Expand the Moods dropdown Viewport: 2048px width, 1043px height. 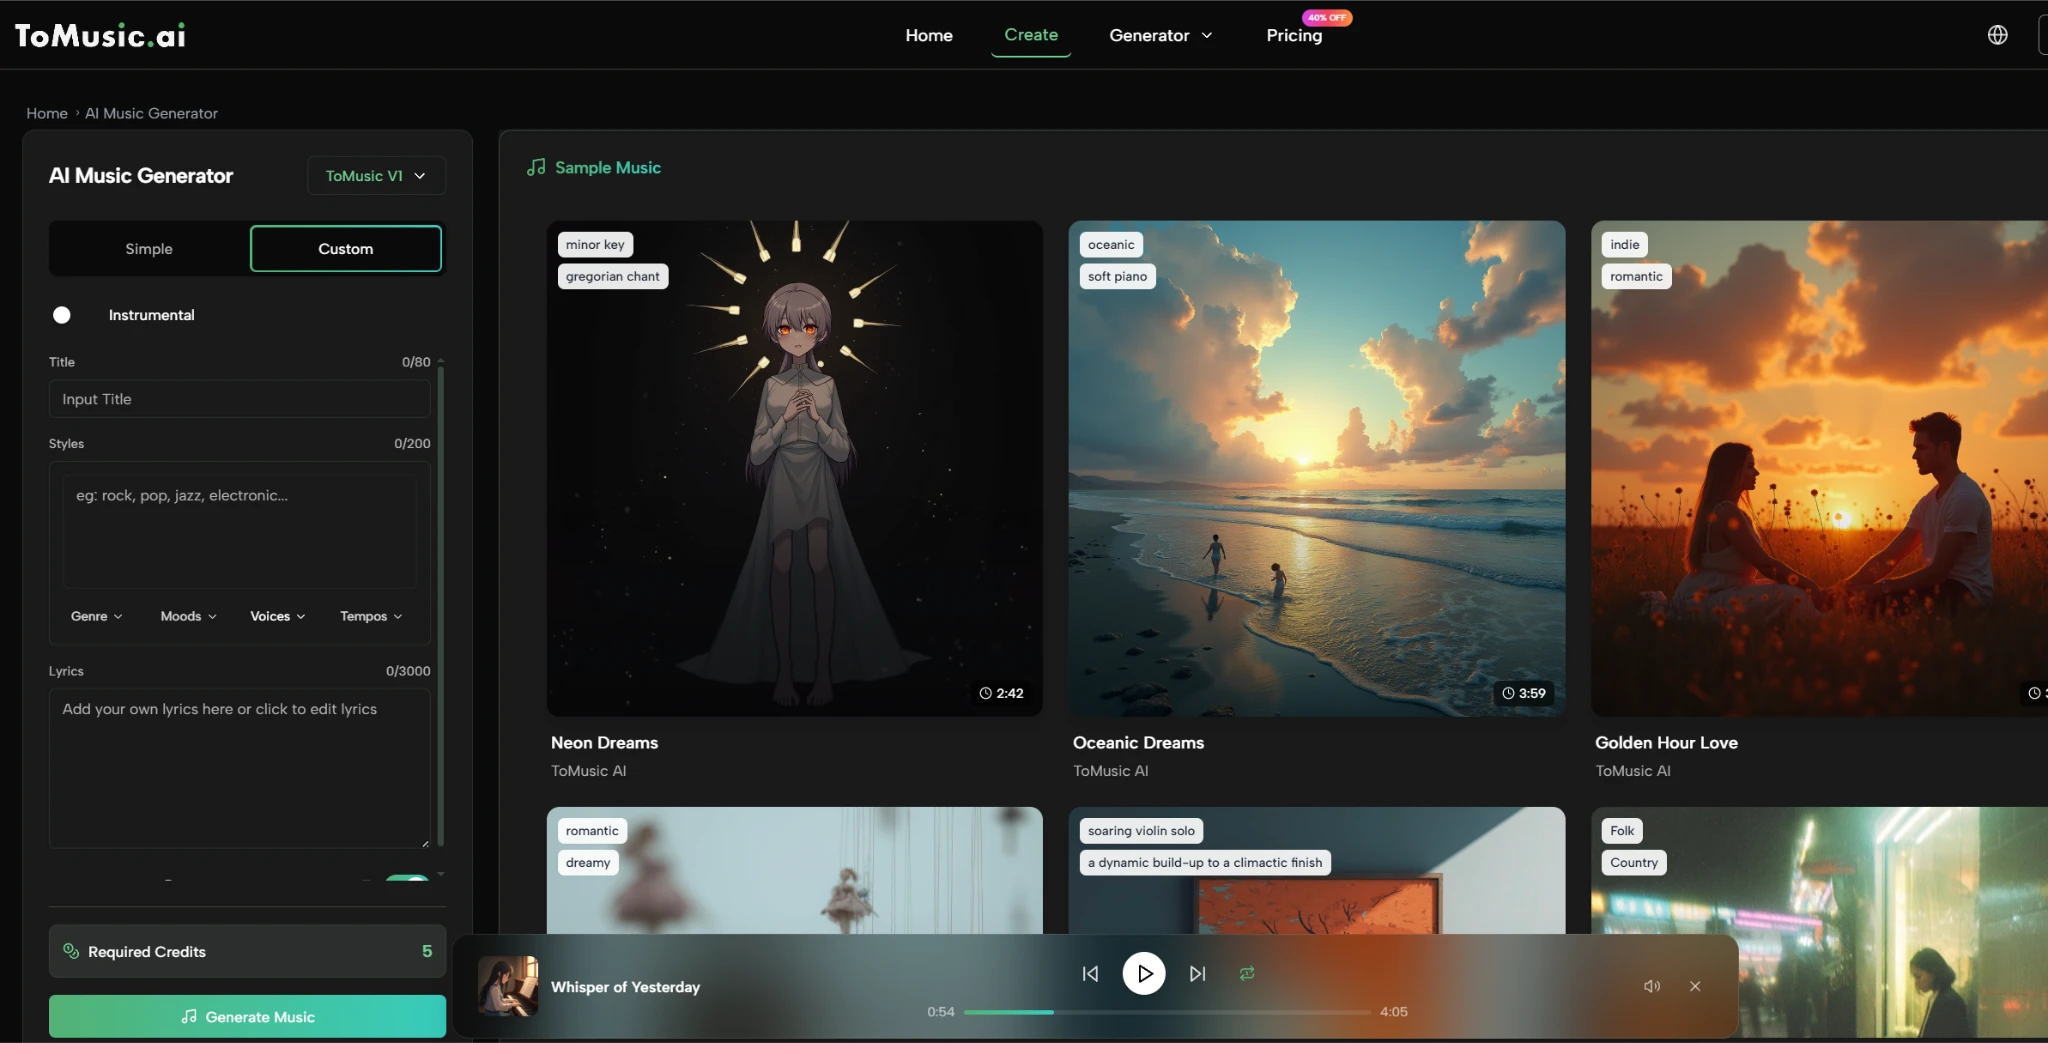(188, 616)
